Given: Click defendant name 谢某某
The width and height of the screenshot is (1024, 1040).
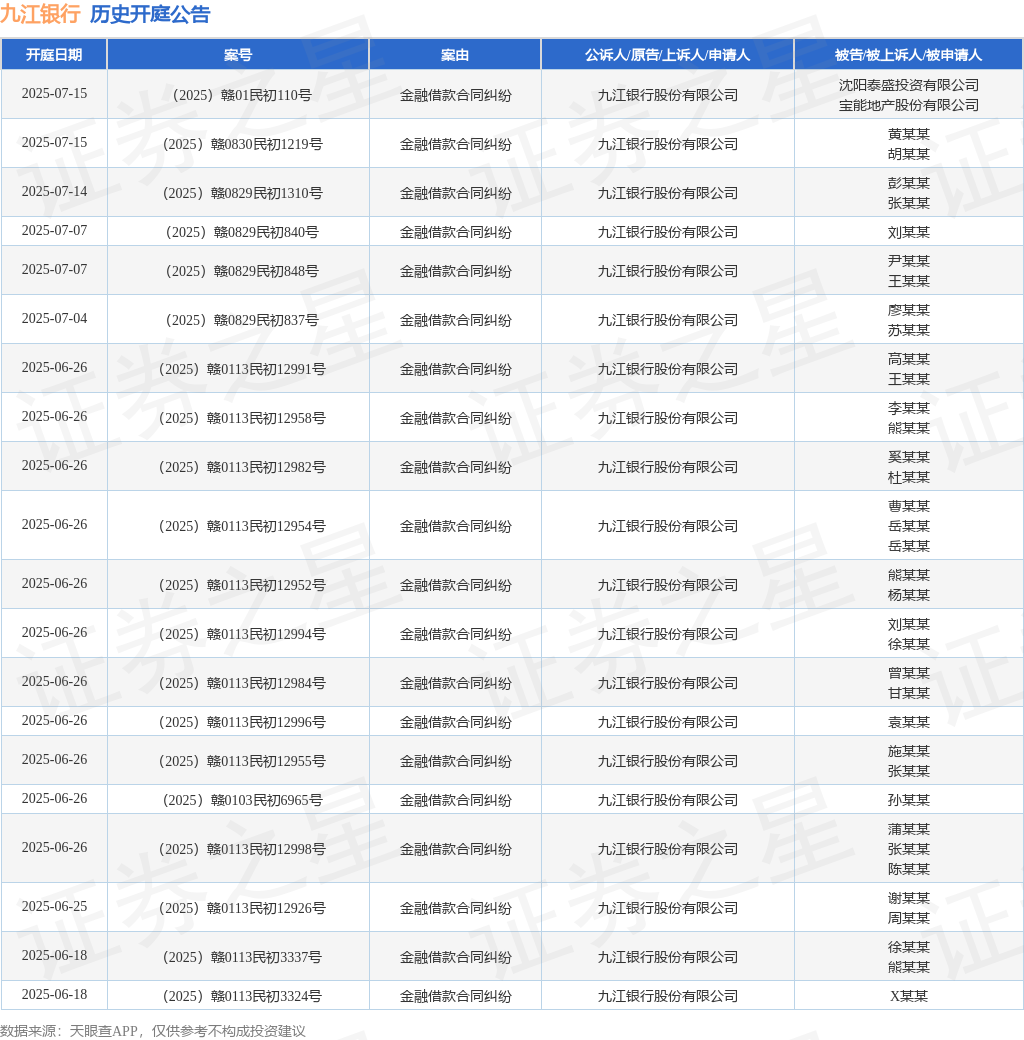Looking at the screenshot, I should tap(909, 899).
